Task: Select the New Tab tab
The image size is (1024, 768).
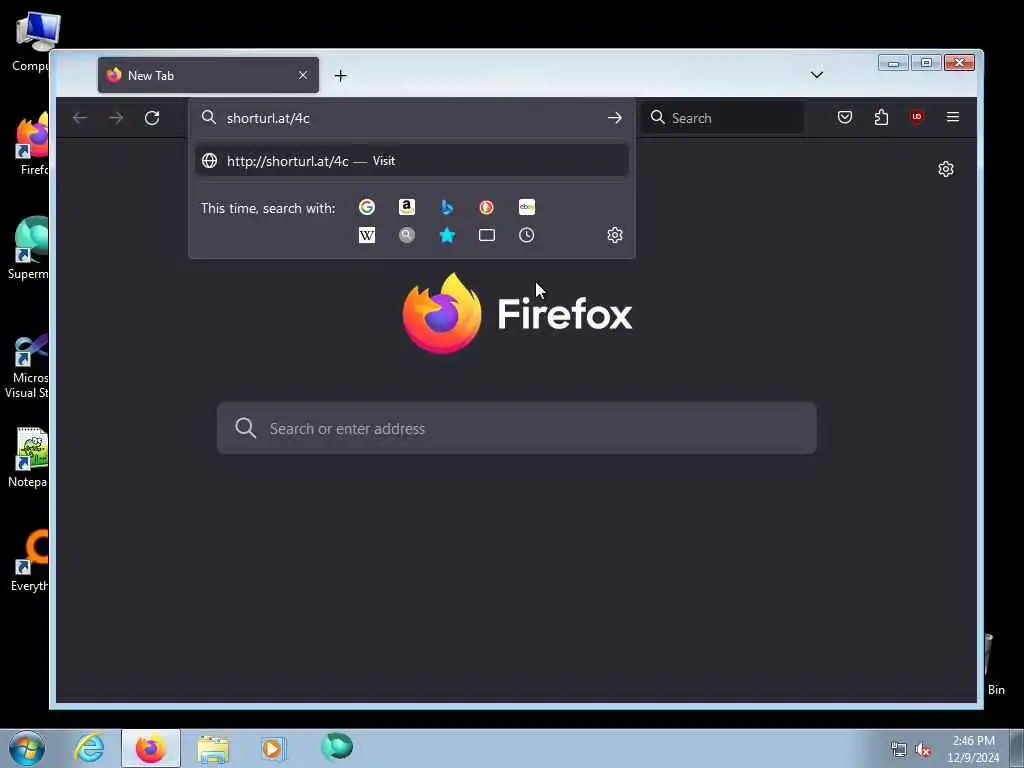Action: [208, 75]
